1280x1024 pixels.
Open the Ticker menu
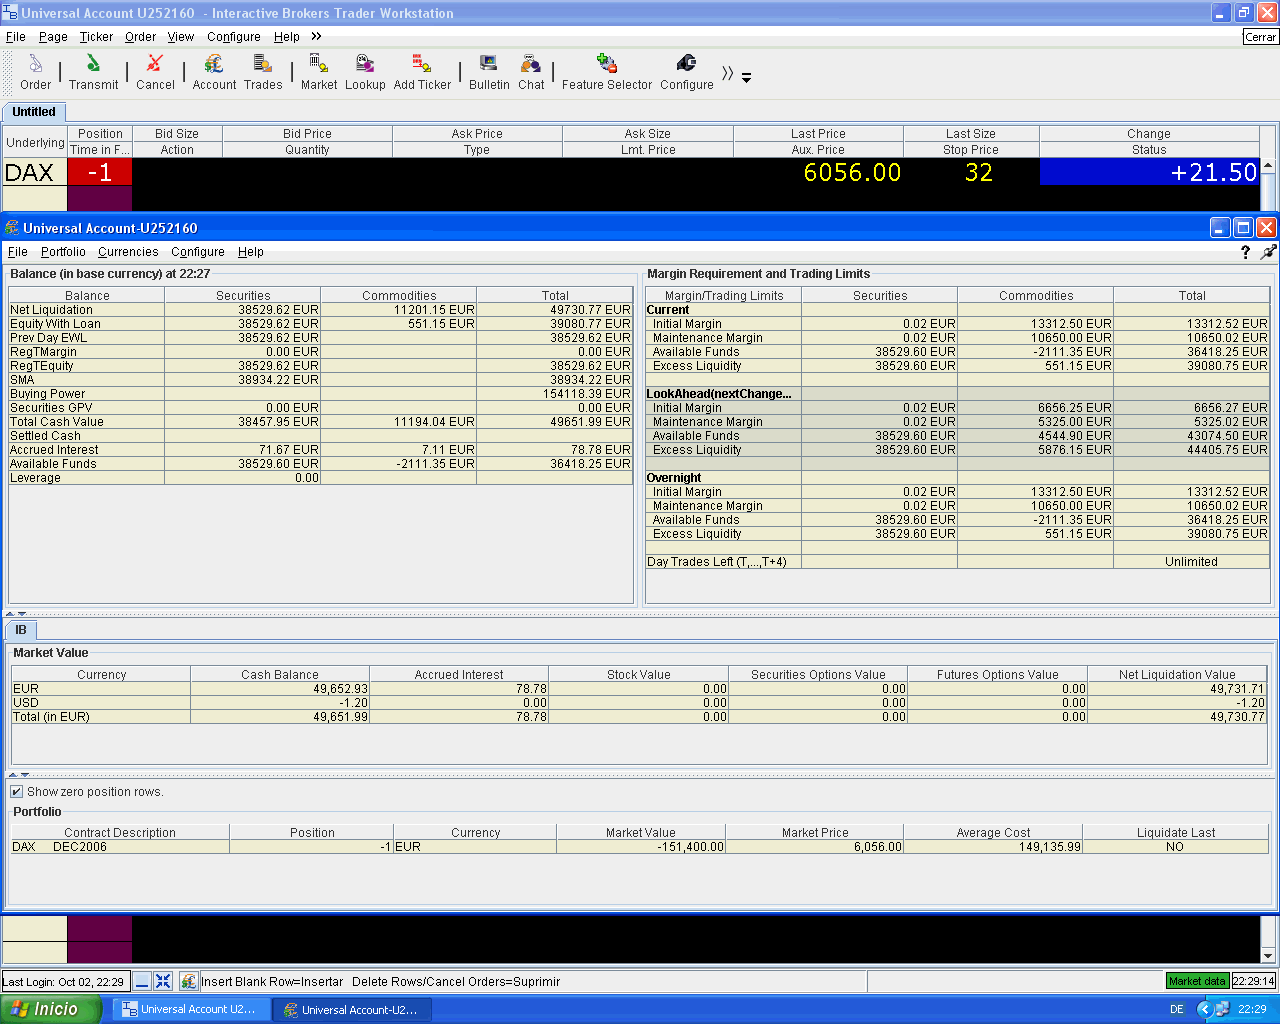pyautogui.click(x=96, y=37)
